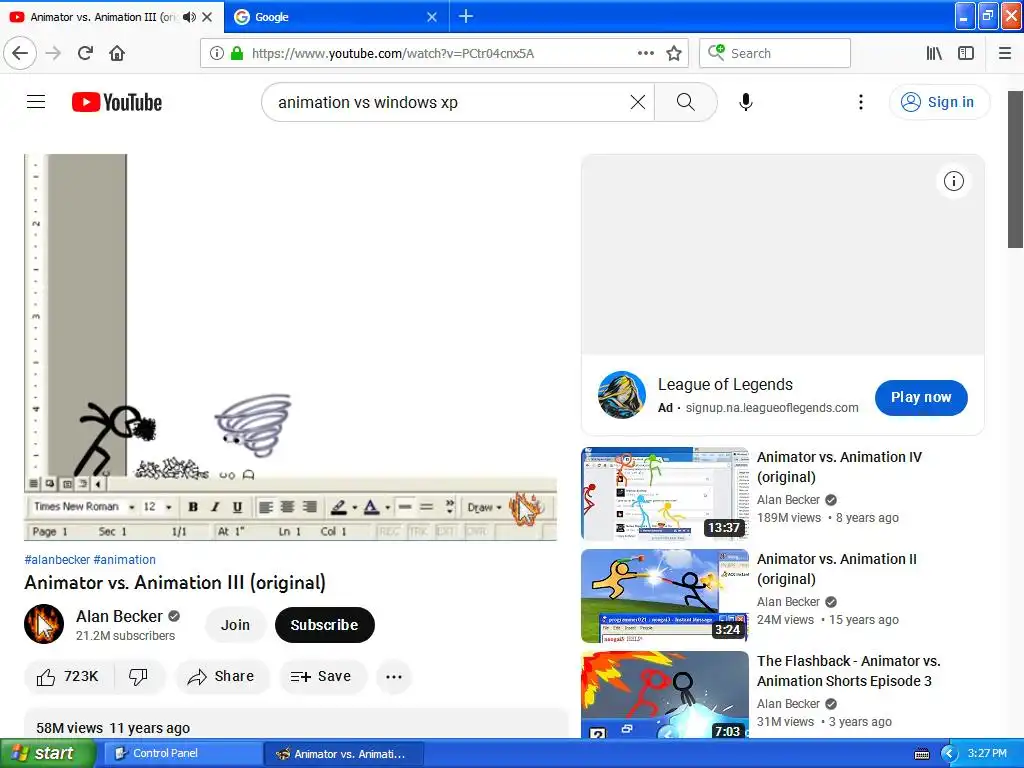Click the YouTube logo
This screenshot has height=768, width=1024.
(117, 102)
